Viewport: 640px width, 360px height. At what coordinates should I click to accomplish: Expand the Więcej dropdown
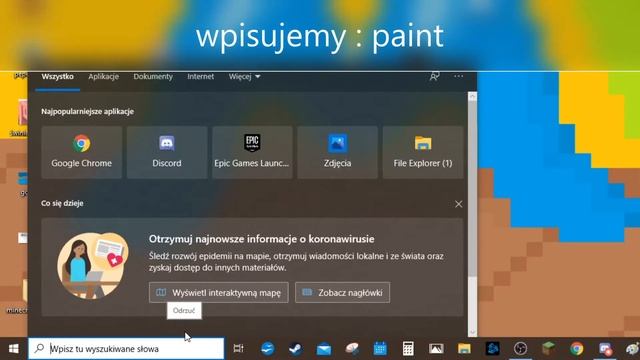point(244,77)
